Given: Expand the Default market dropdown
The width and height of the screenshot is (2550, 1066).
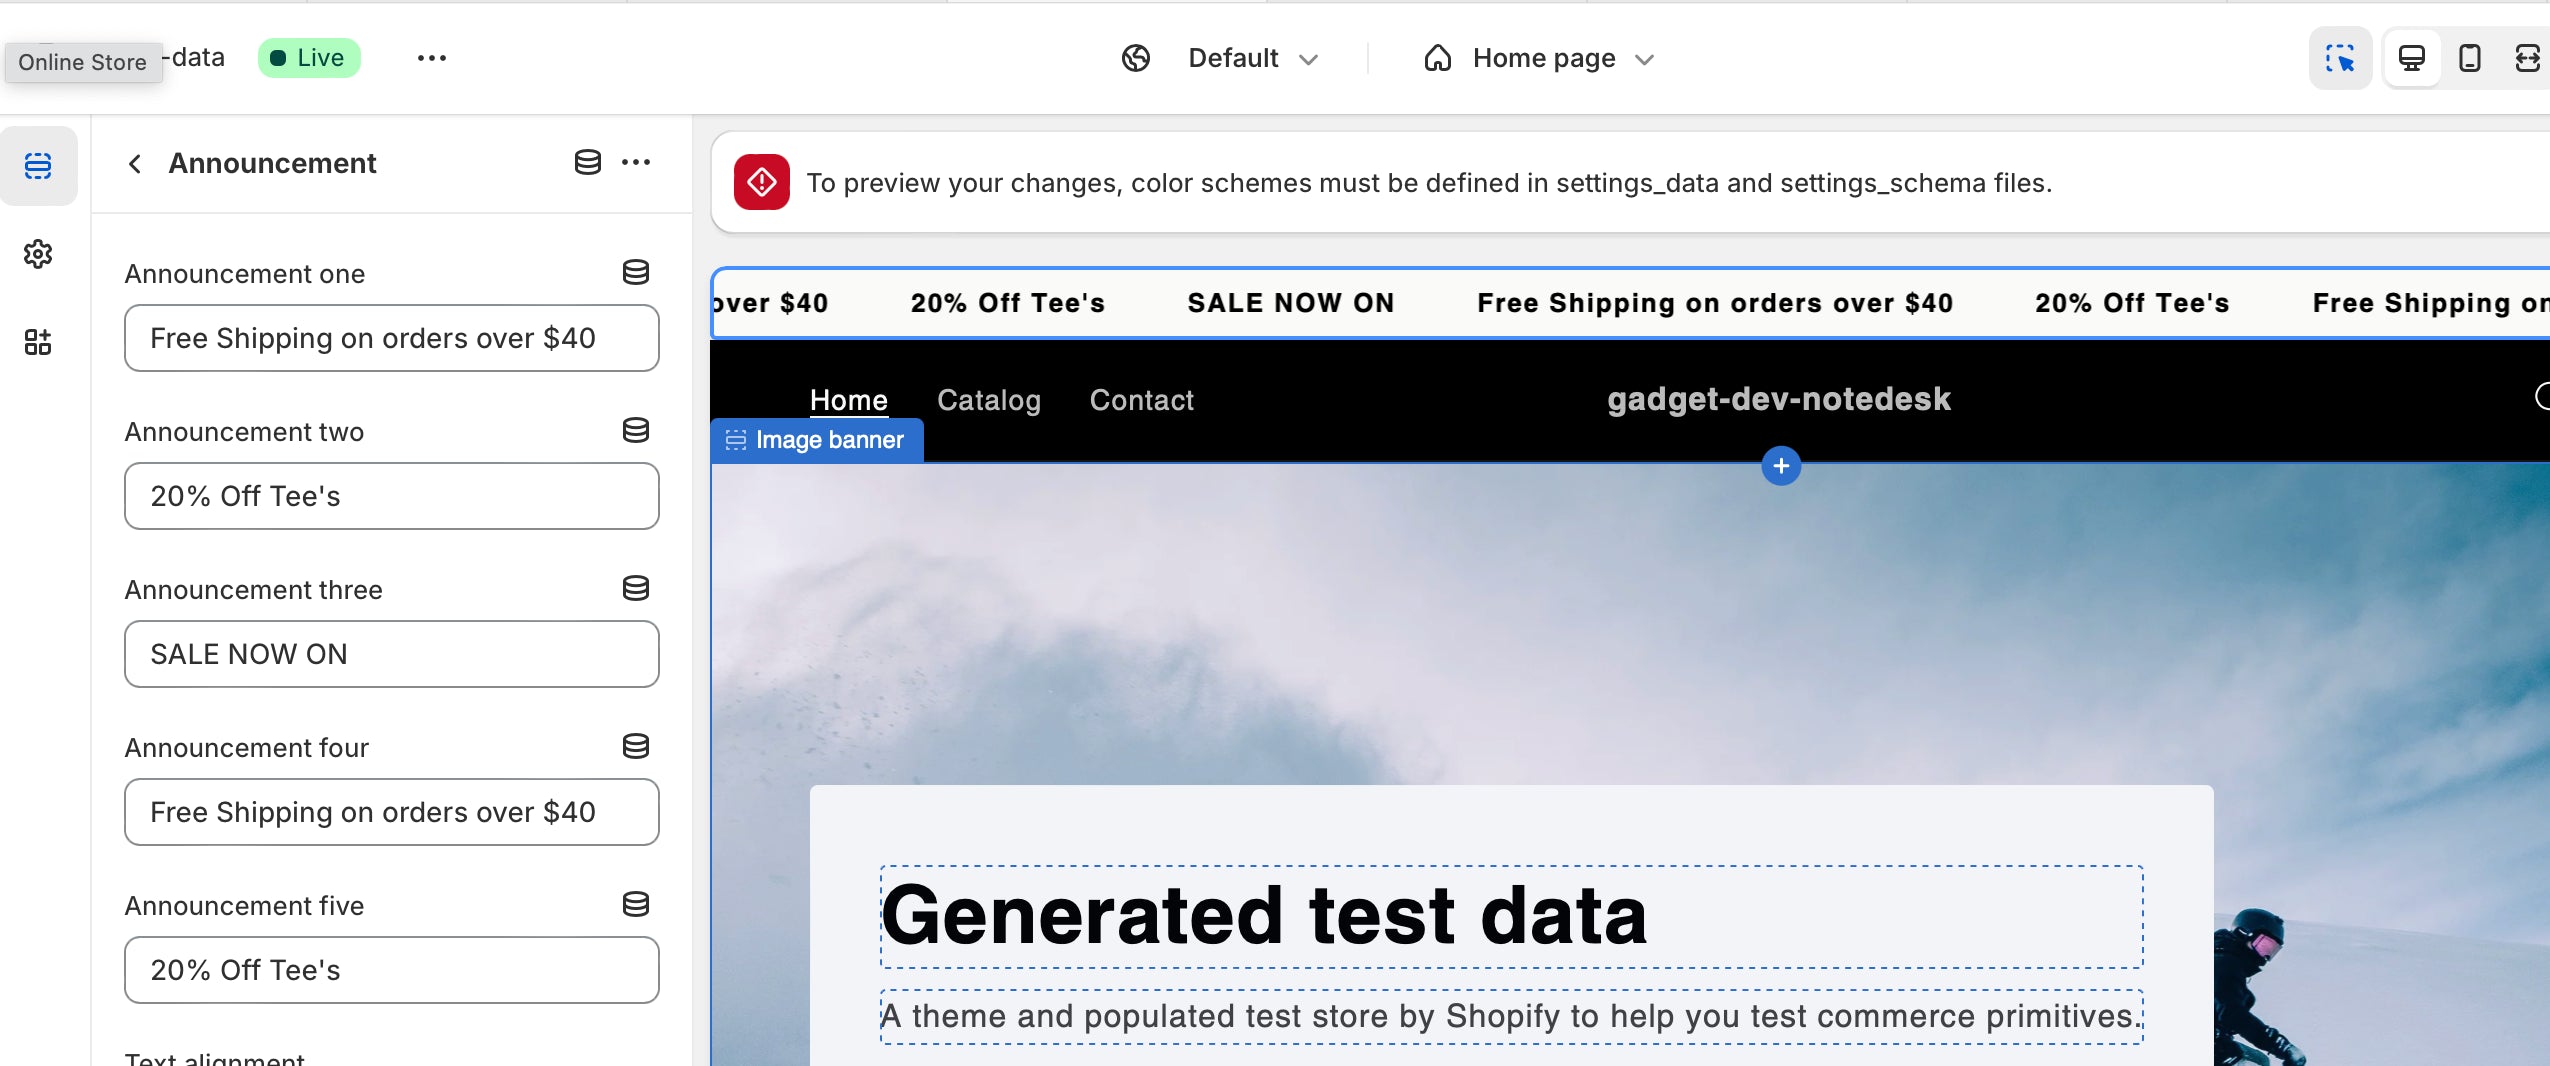Looking at the screenshot, I should (x=1251, y=59).
